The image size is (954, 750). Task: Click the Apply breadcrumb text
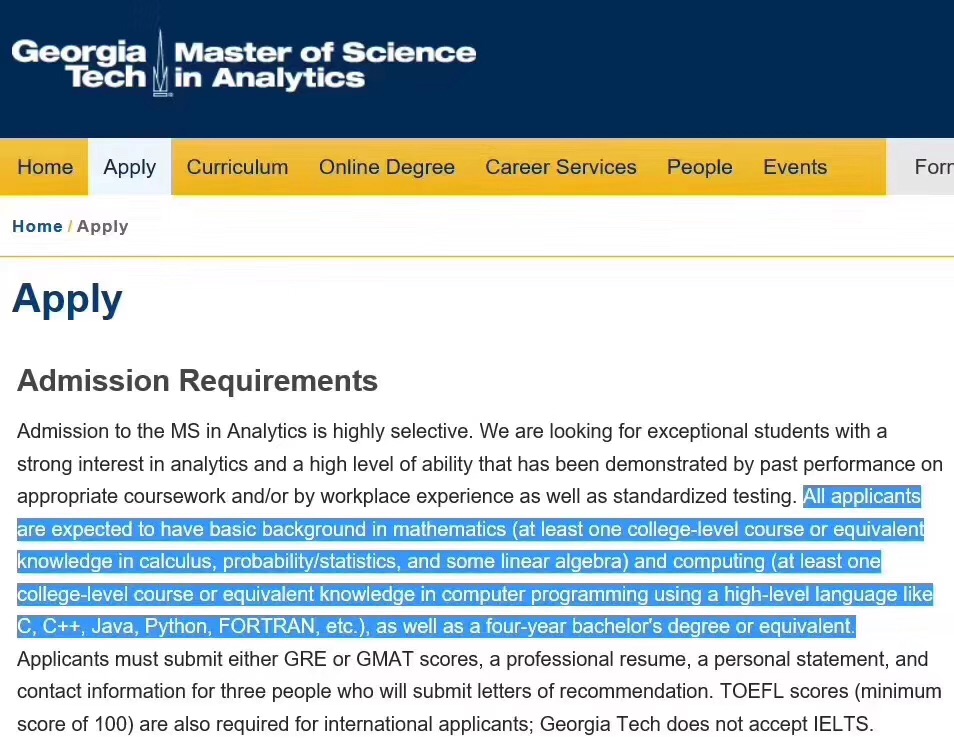(102, 227)
